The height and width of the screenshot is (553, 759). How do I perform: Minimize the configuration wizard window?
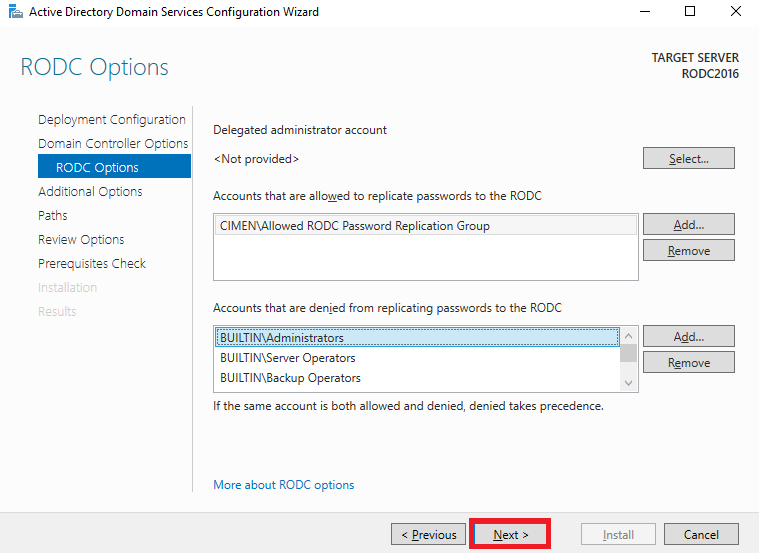click(645, 11)
